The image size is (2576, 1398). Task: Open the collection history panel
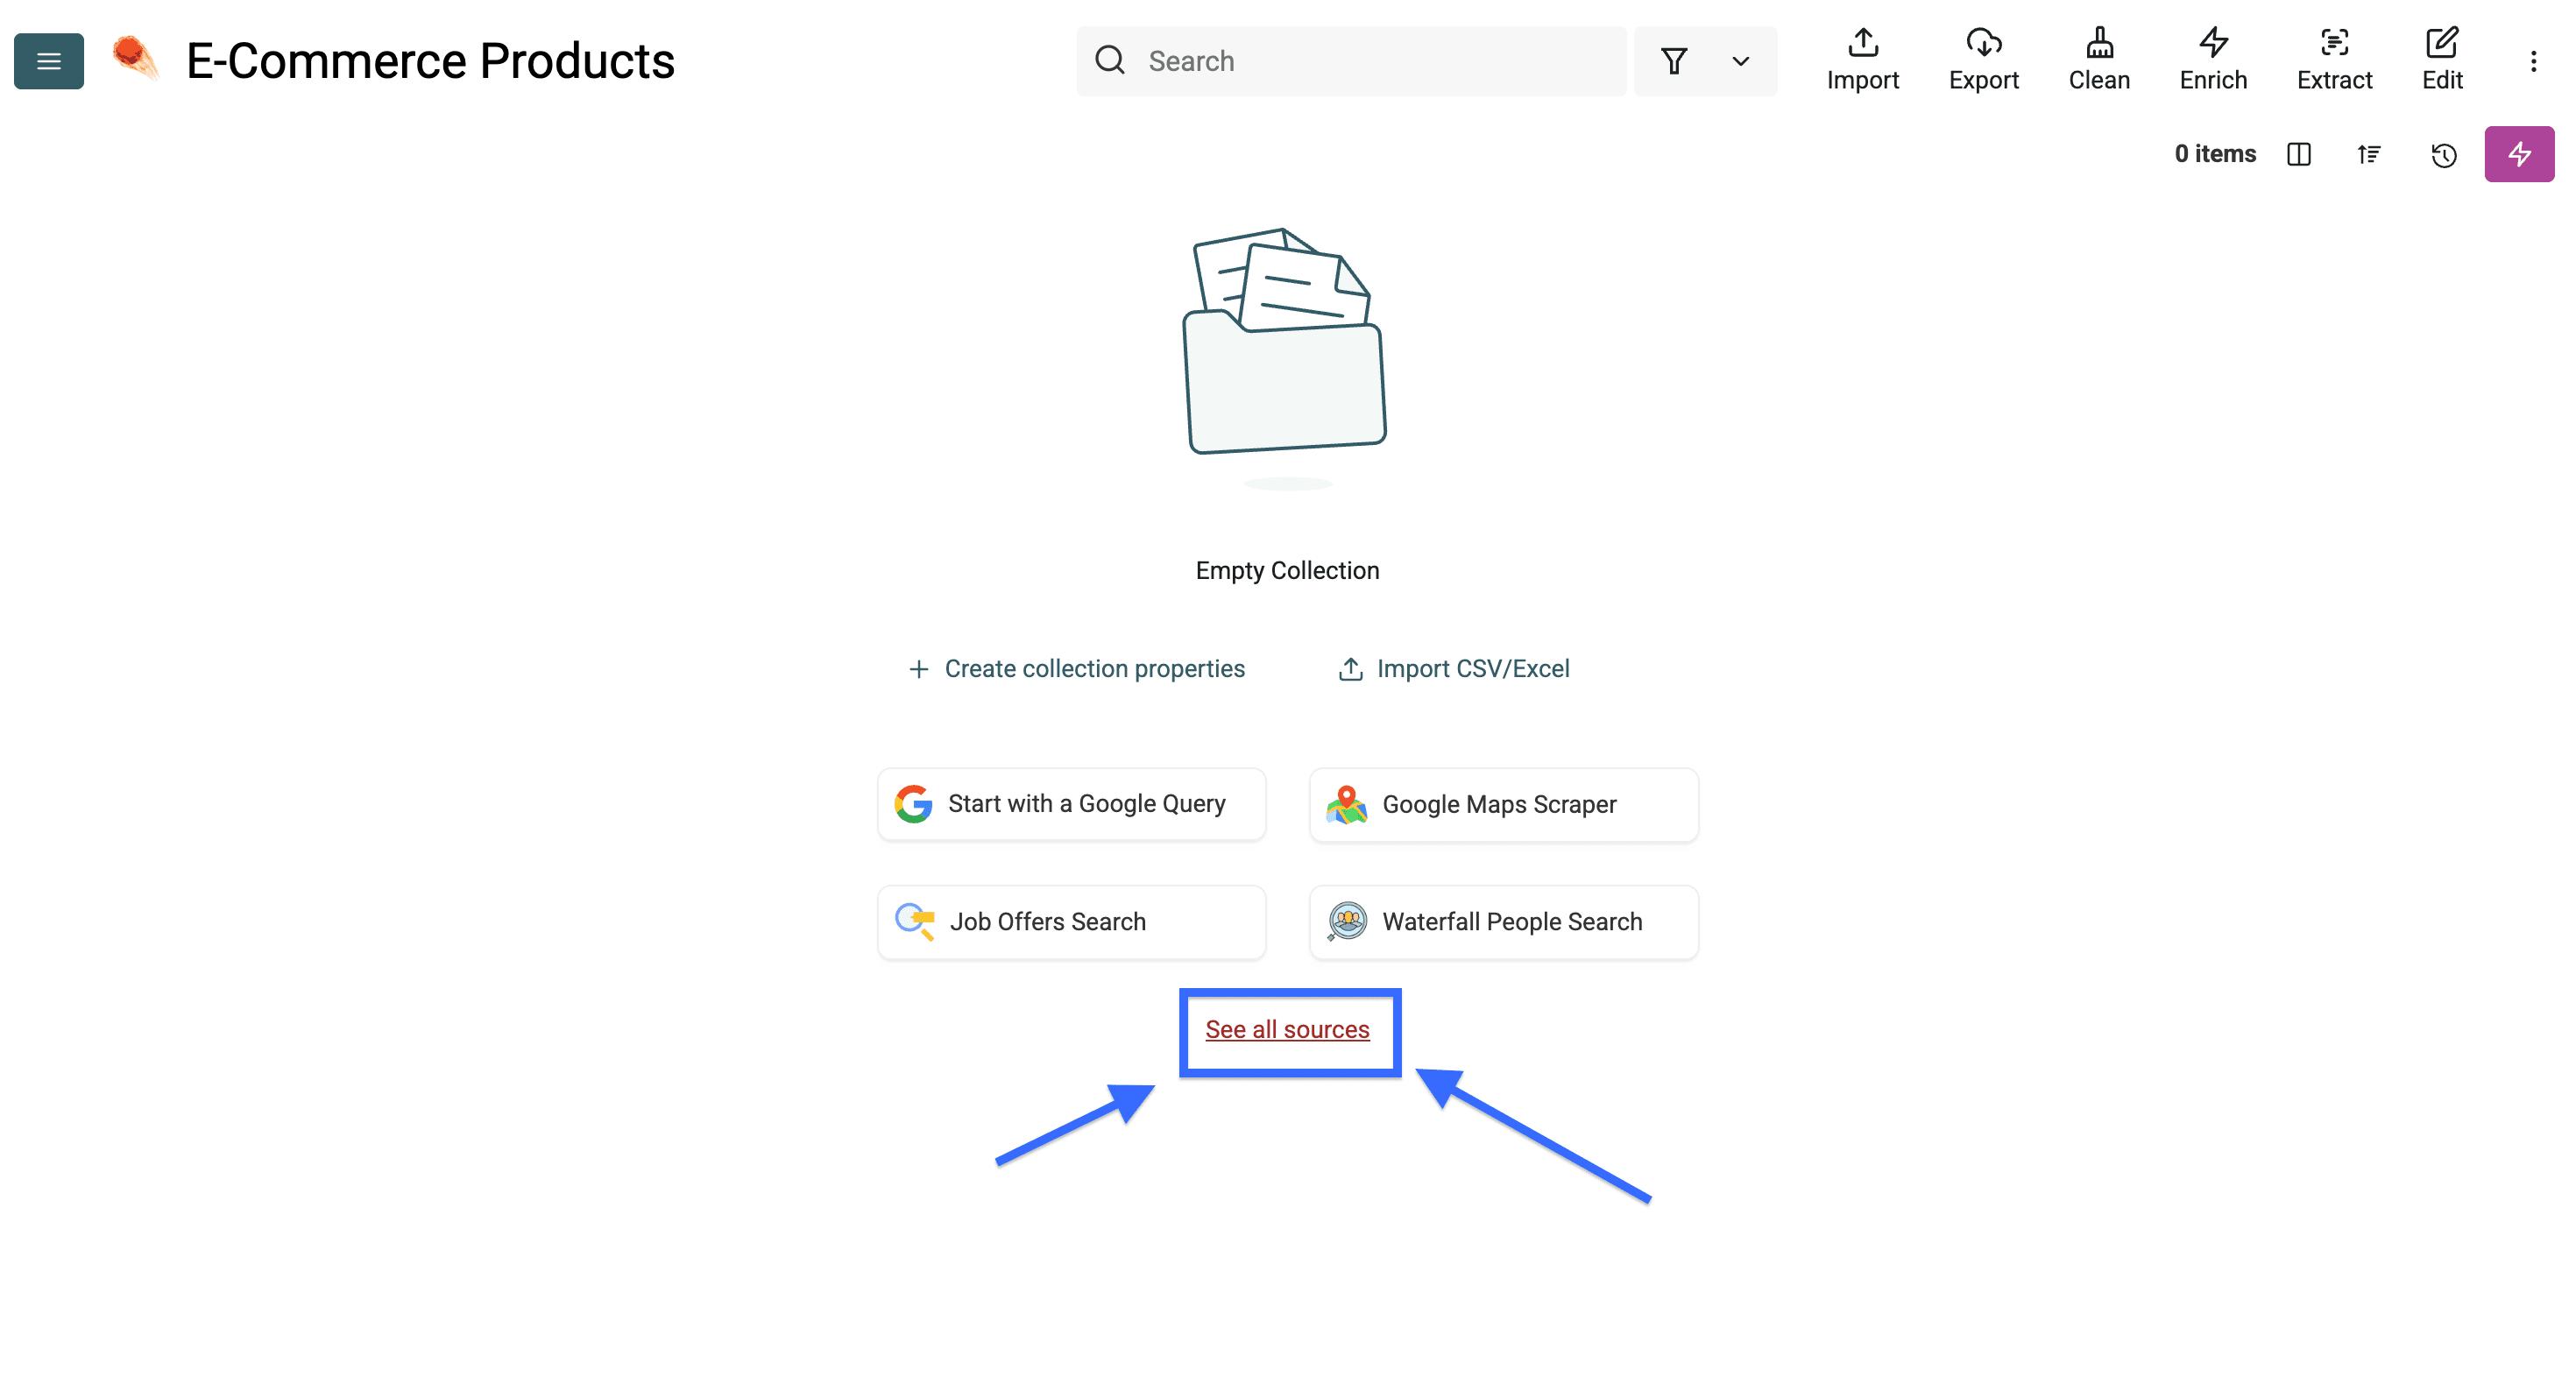click(2443, 154)
